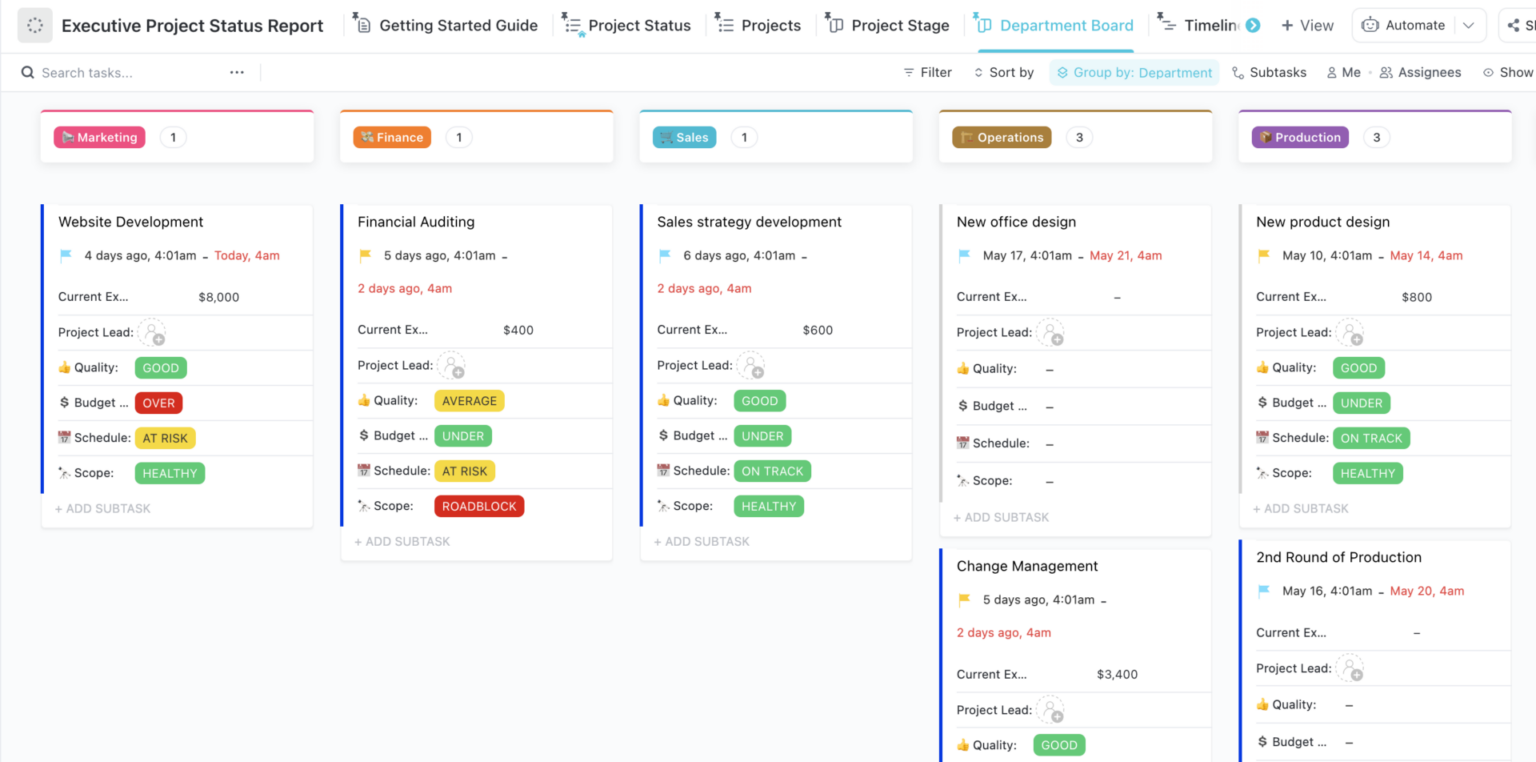Click the Assignees icon in the toolbar
Screen dimensions: 1536x762
coord(1421,72)
